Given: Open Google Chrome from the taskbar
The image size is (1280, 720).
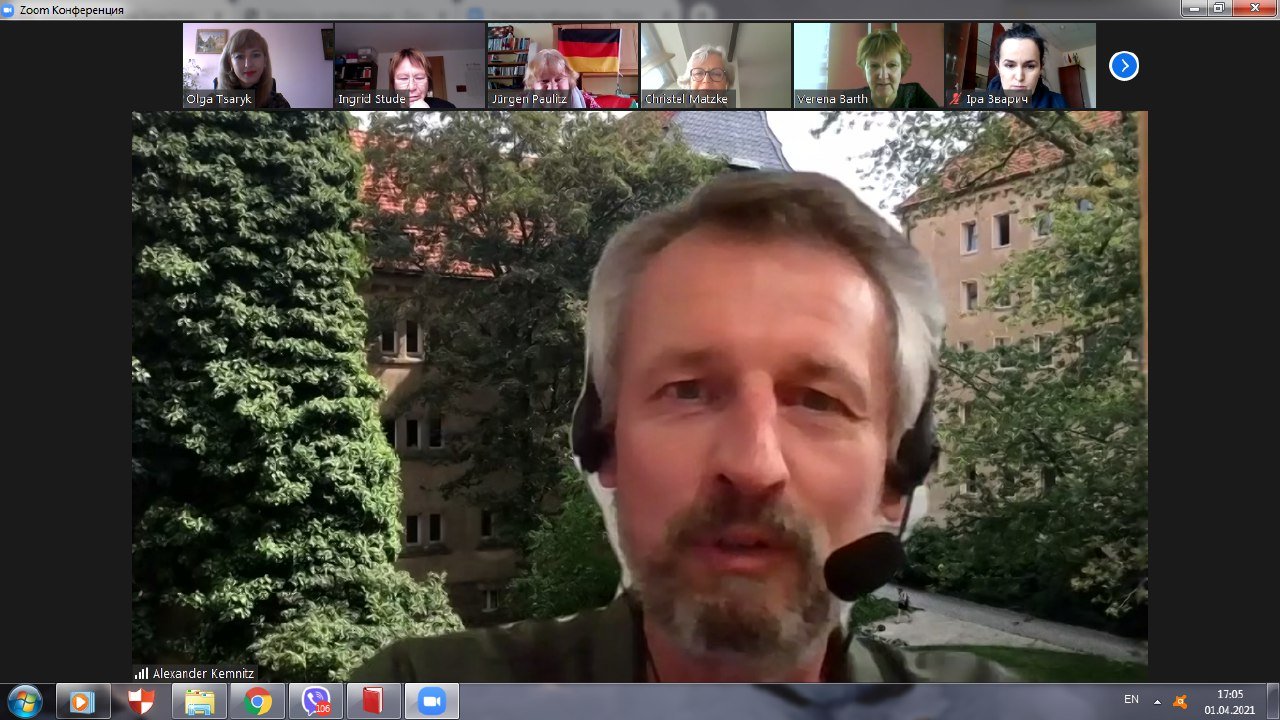Looking at the screenshot, I should click(257, 702).
